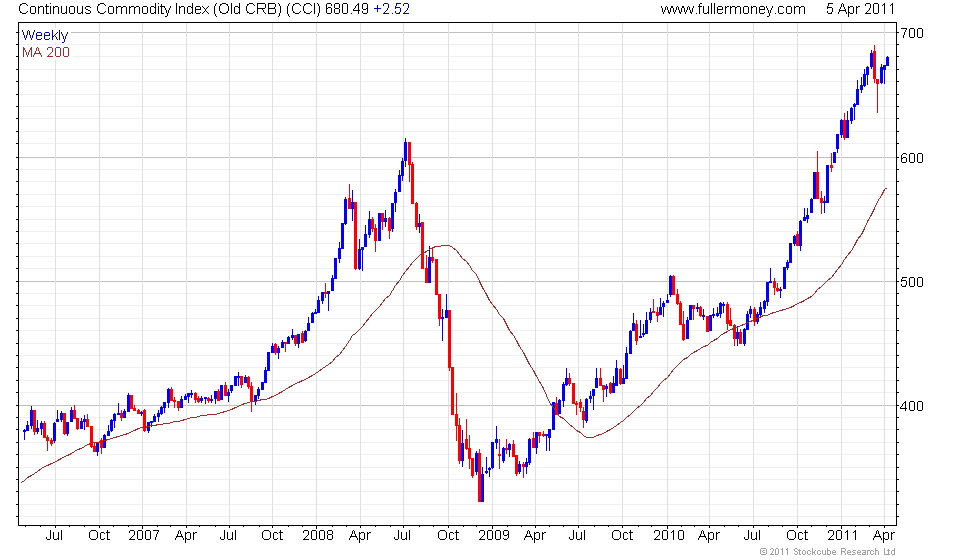
Task: Open the www.fullermoney.com link text
Action: [733, 9]
